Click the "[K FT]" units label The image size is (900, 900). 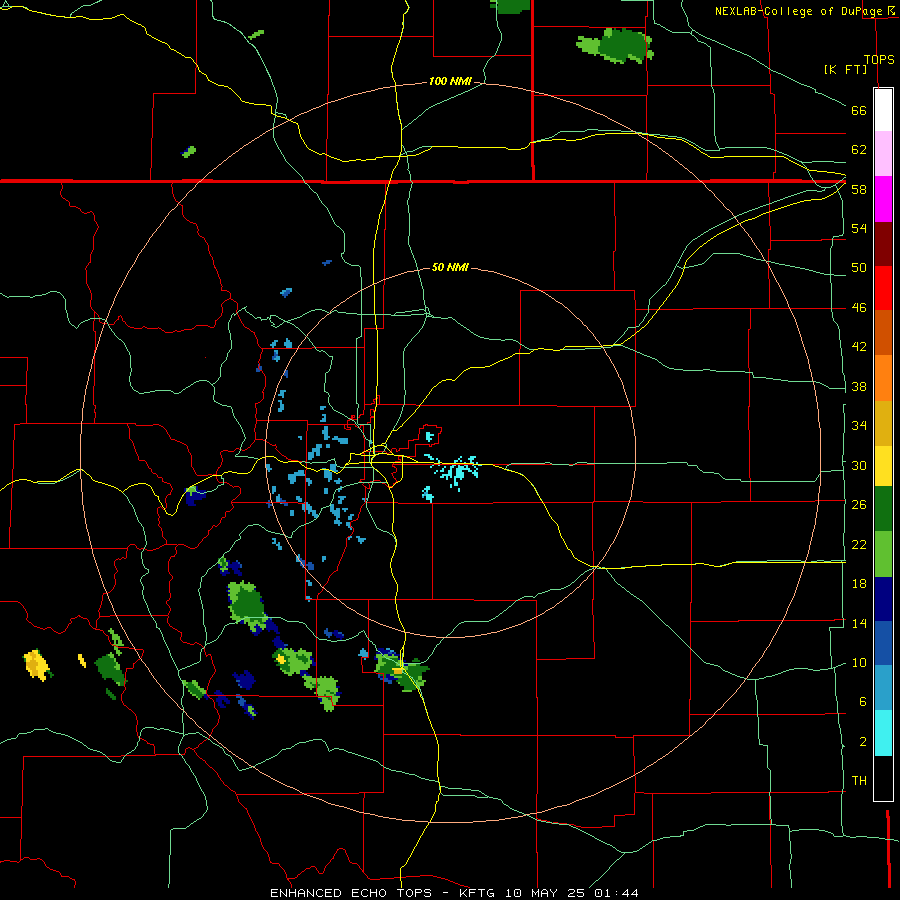(x=845, y=69)
